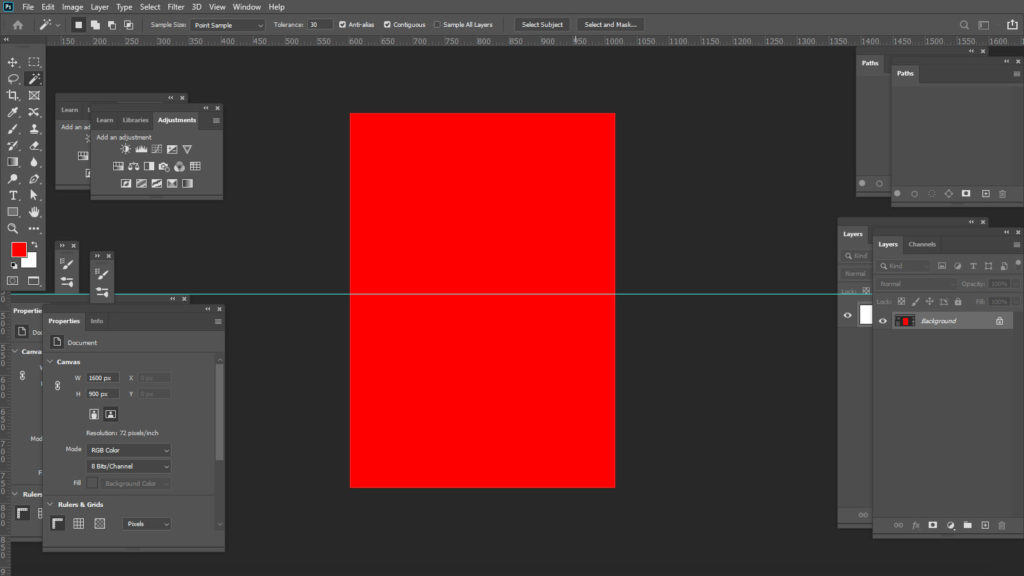Open the Pixels units dropdown
The image size is (1024, 576).
tap(146, 524)
